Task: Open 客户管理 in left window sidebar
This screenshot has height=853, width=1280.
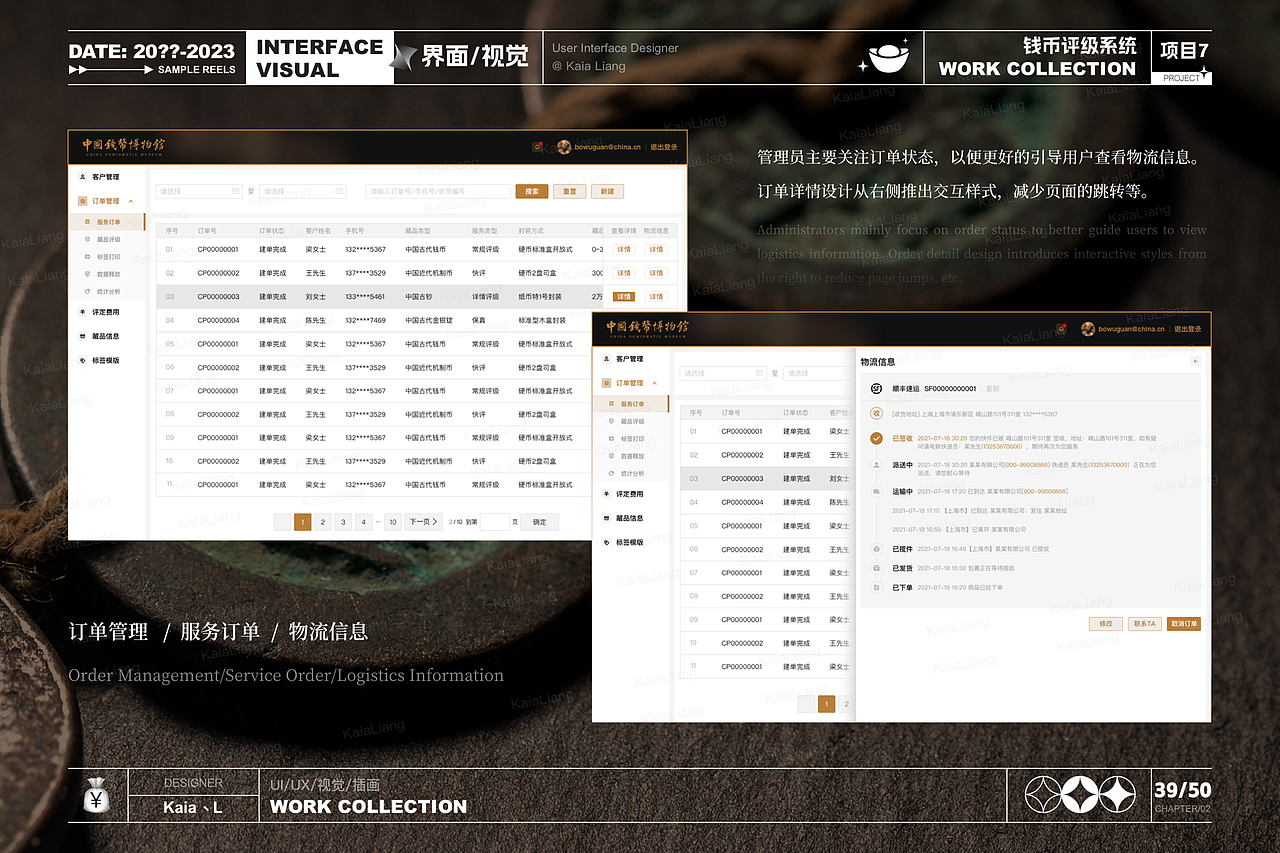Action: [105, 177]
